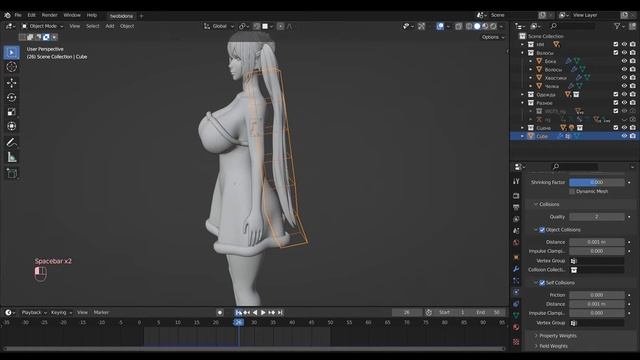Open the Window menu
640x360 pixels.
72,15
